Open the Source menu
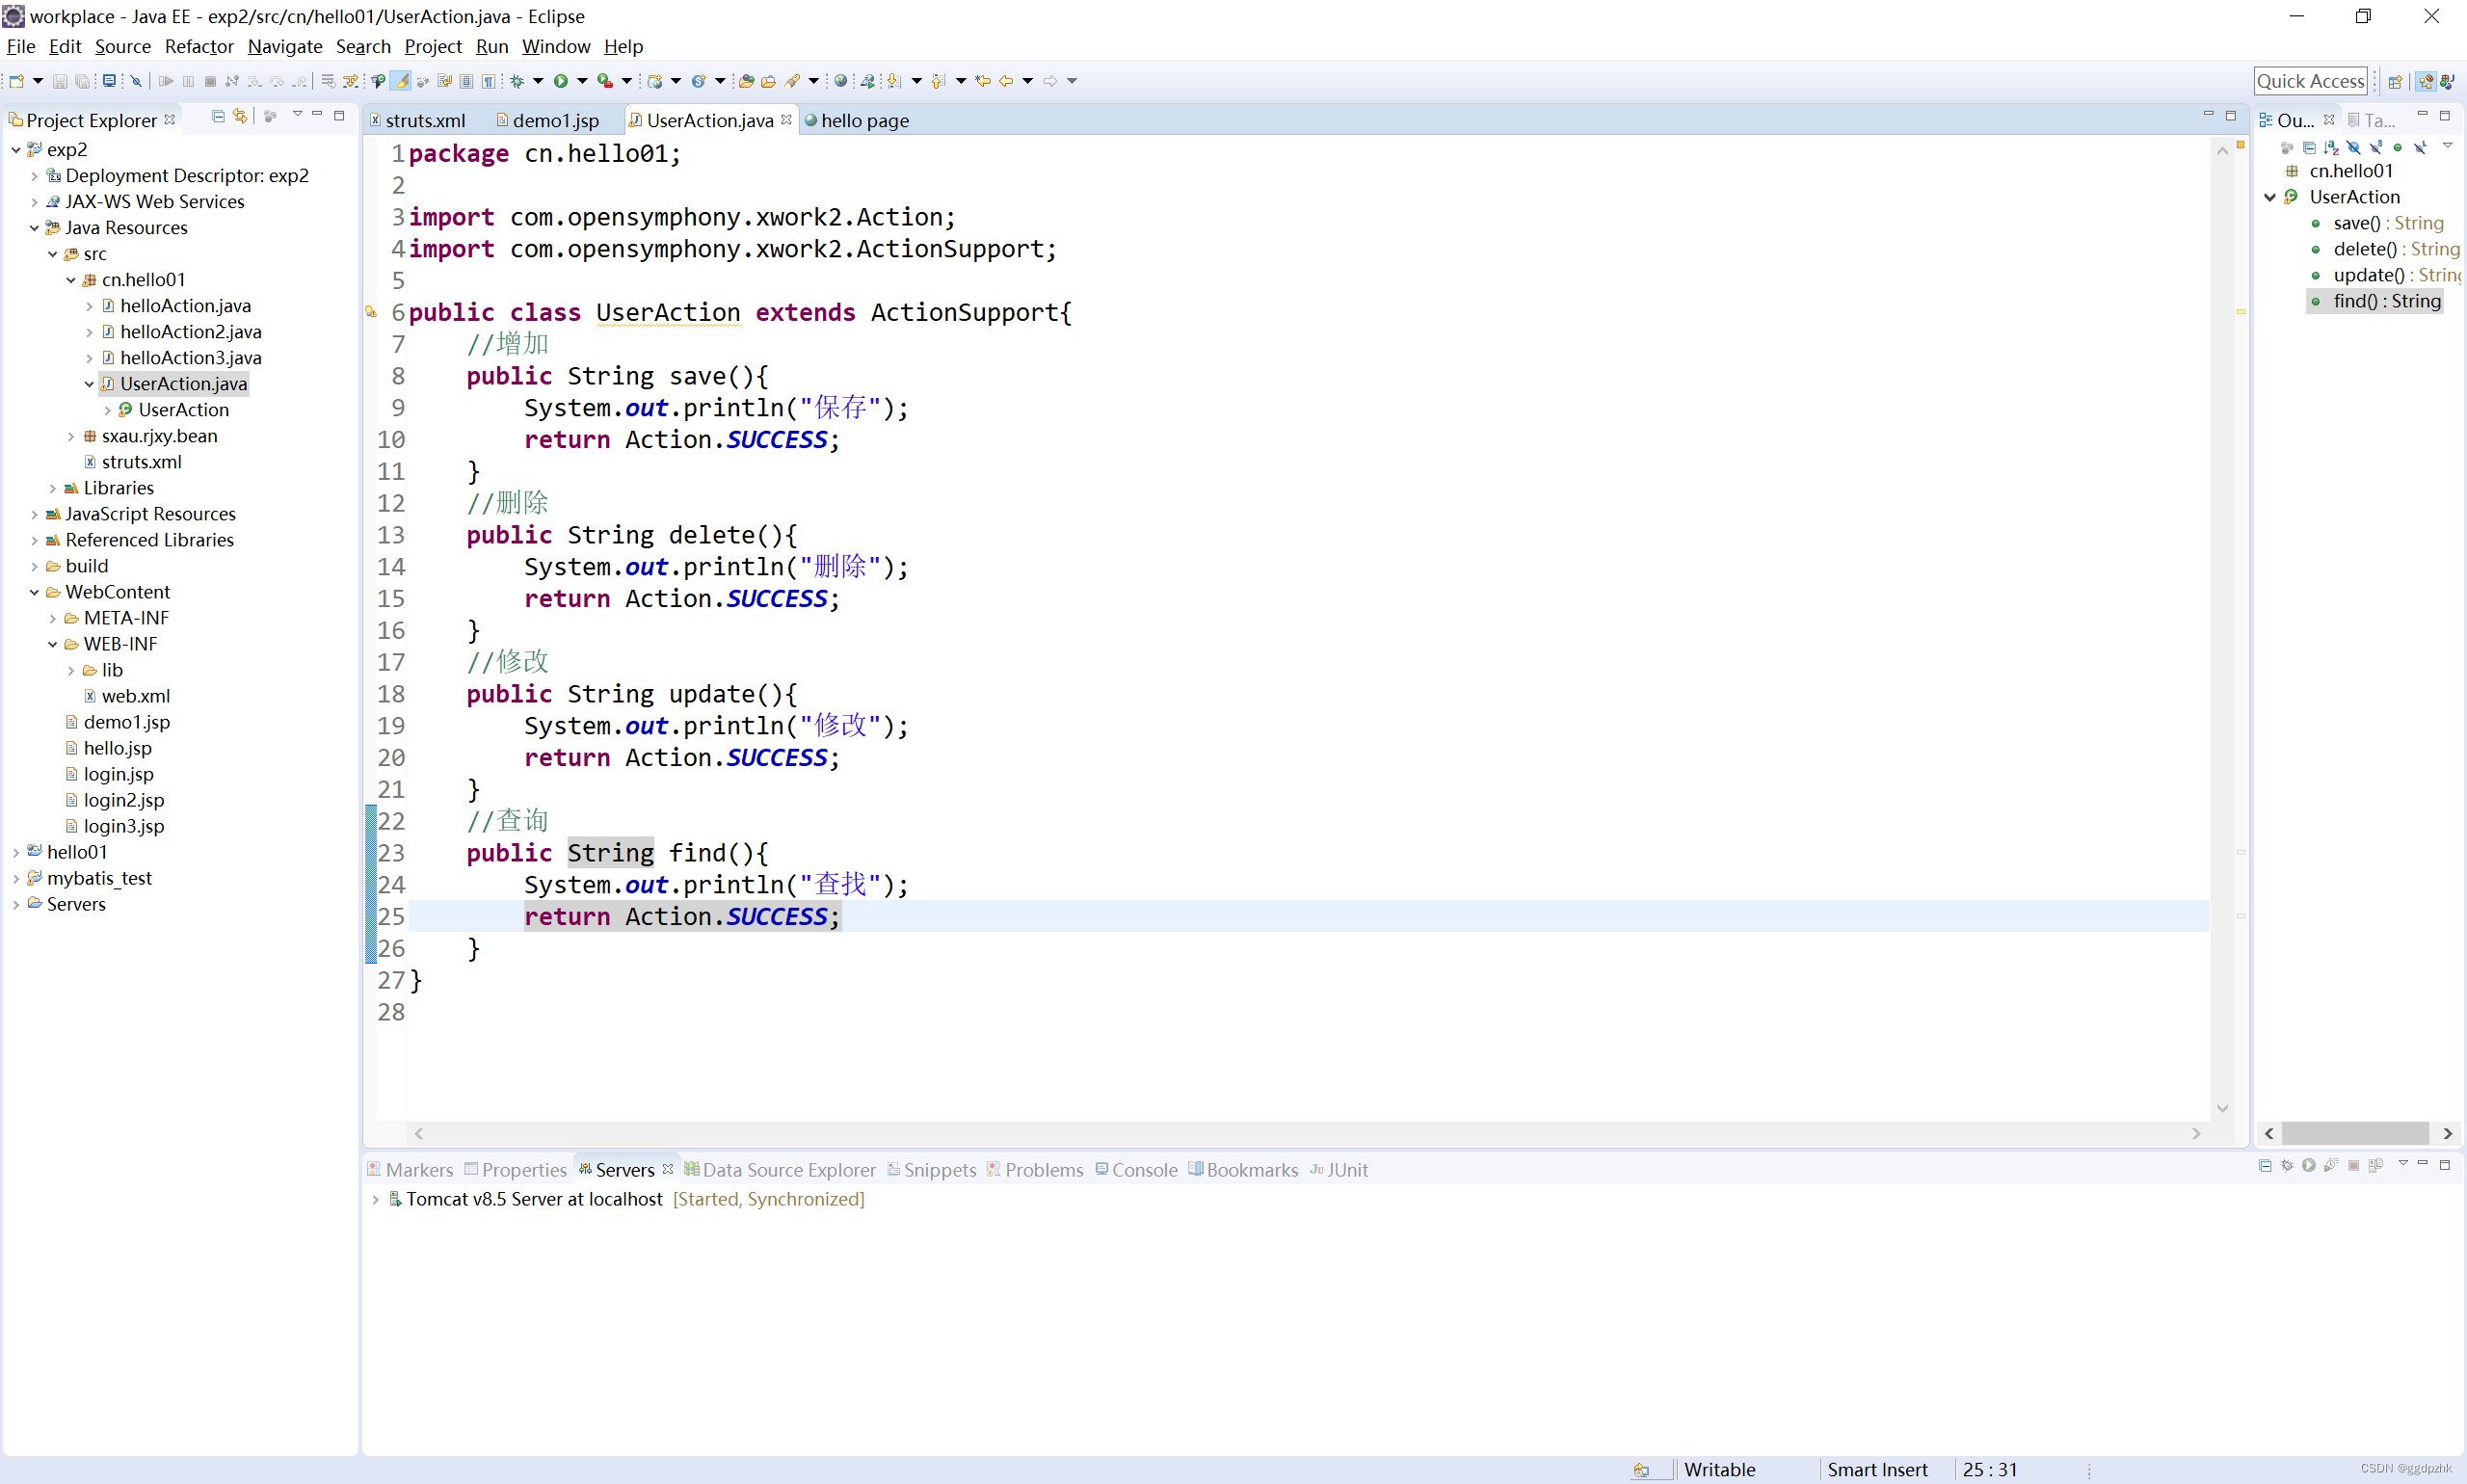Screen dimensions: 2467x1484 123,46
